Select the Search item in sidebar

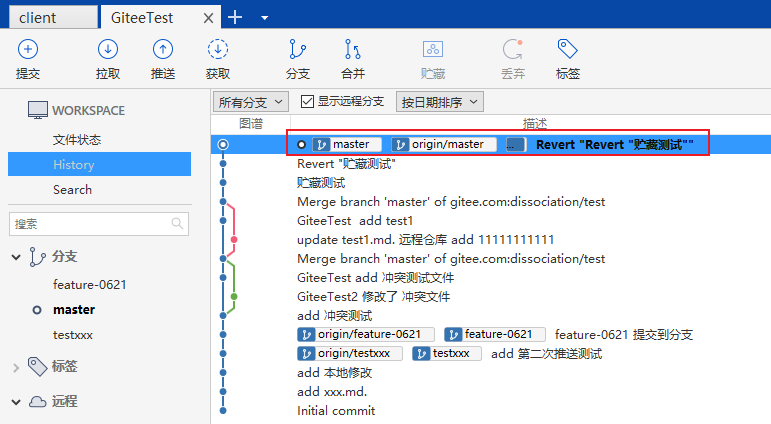click(72, 189)
